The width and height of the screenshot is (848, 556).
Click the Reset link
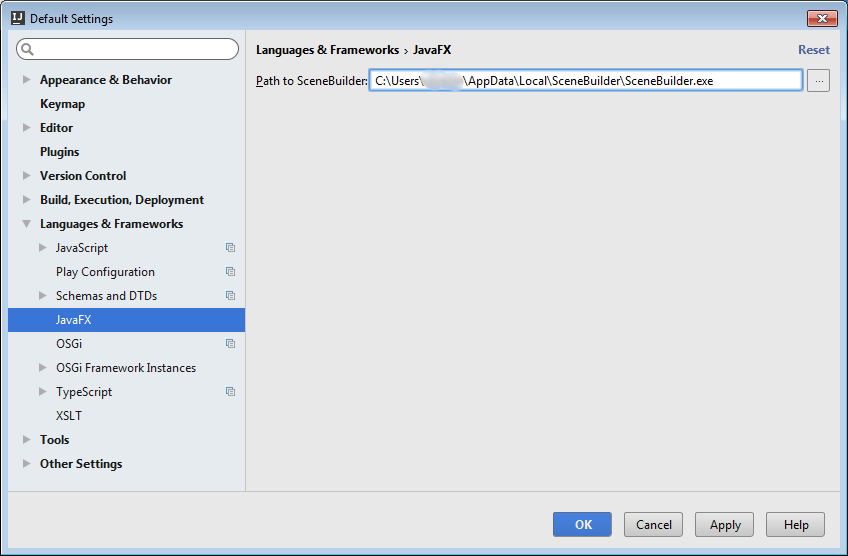814,50
